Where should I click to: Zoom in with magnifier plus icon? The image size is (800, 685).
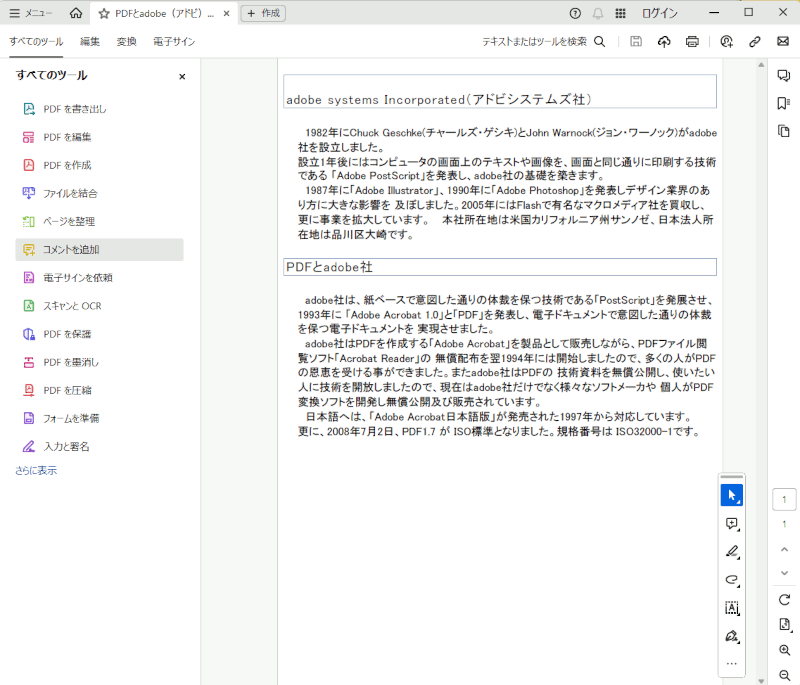click(785, 650)
